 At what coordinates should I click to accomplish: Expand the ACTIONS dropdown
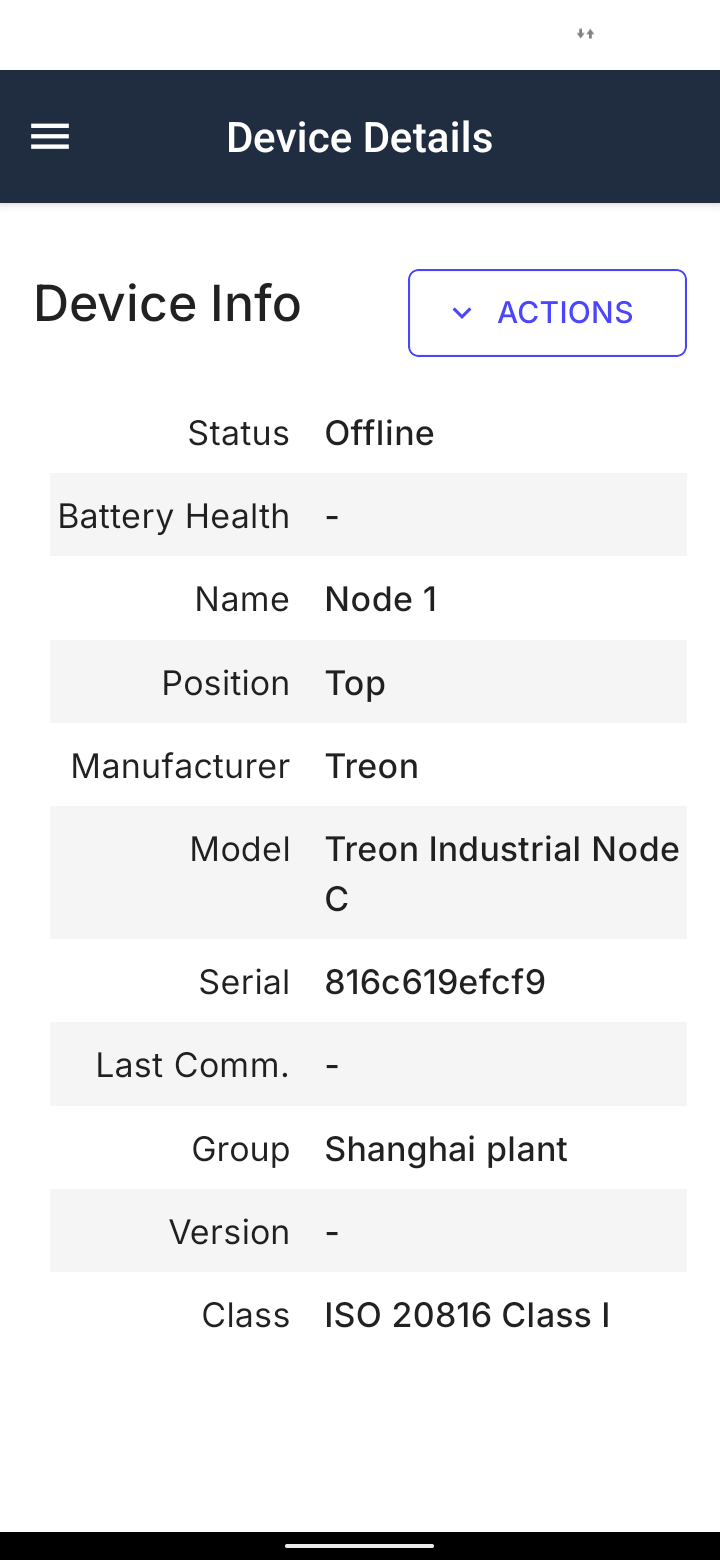547,313
